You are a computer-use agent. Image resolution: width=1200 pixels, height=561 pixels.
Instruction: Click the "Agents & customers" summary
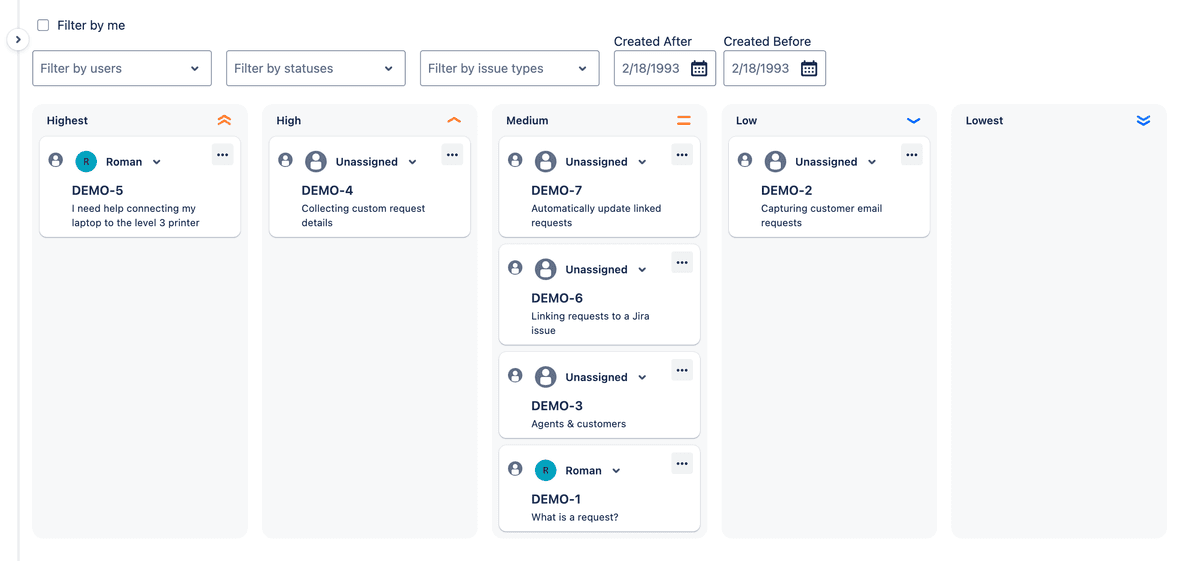579,424
